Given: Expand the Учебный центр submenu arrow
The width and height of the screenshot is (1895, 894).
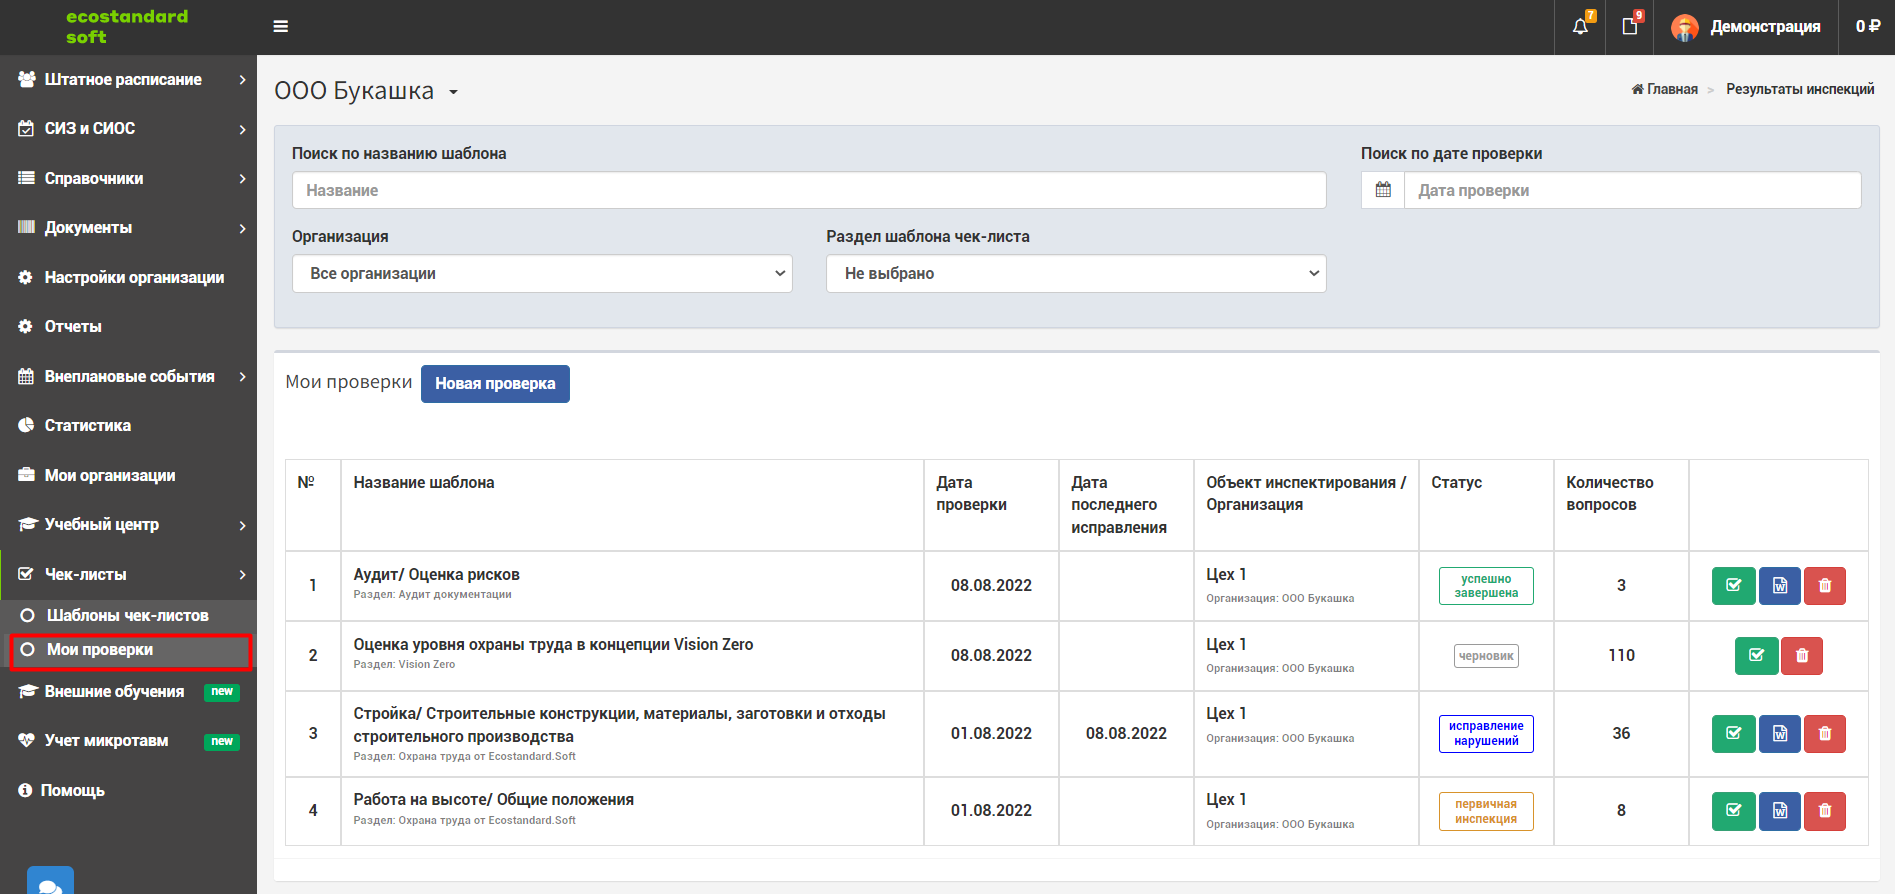Looking at the screenshot, I should pyautogui.click(x=243, y=525).
